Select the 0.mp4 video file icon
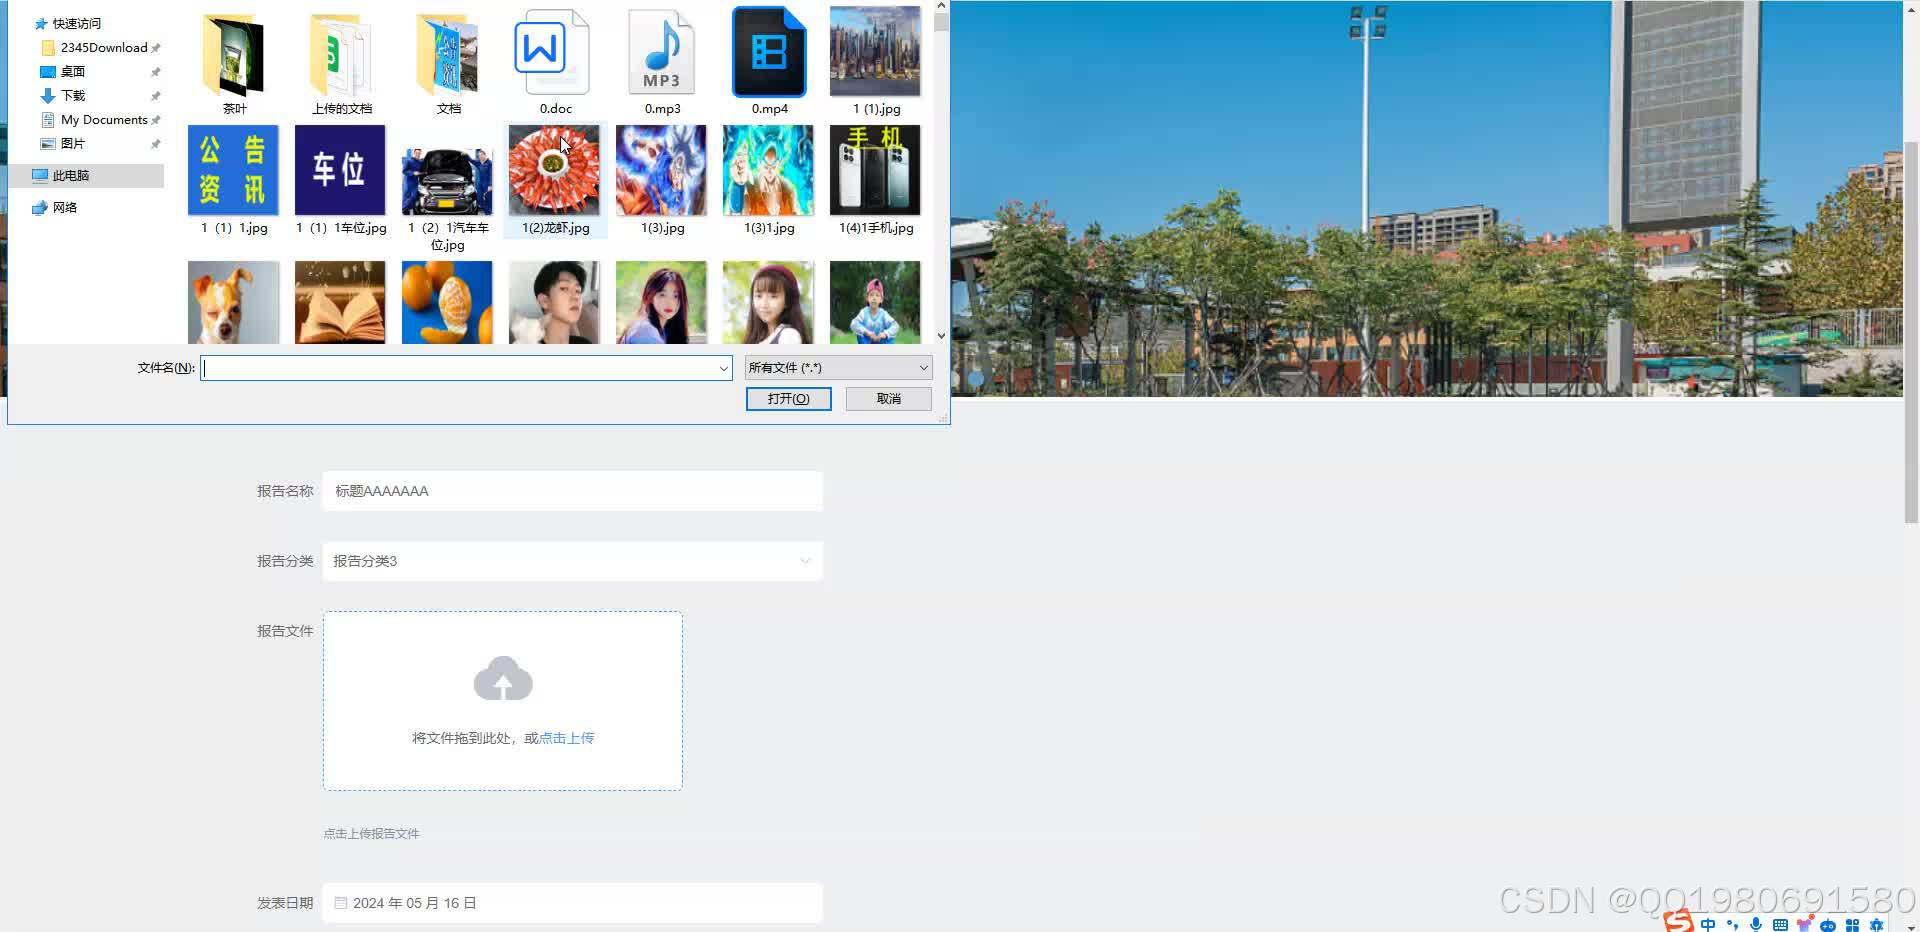The width and height of the screenshot is (1920, 932). click(x=769, y=52)
